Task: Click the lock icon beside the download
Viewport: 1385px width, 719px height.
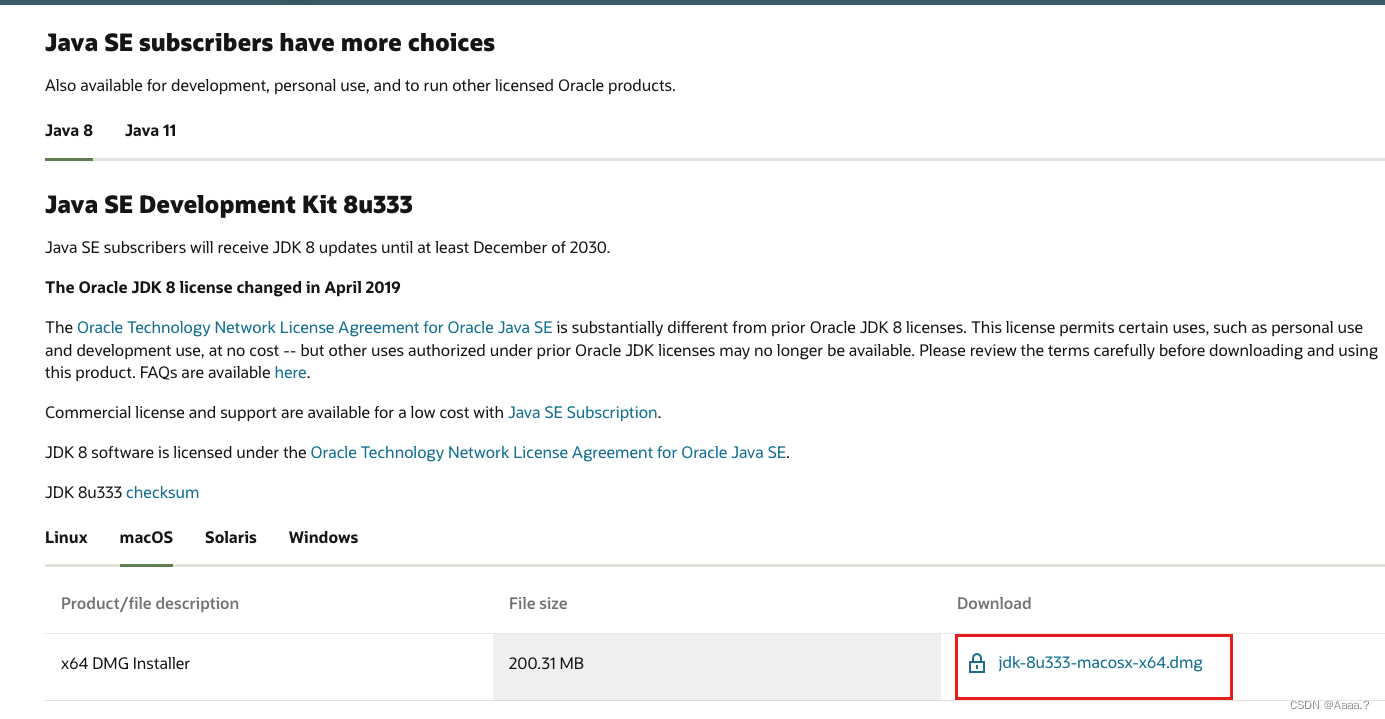Action: tap(977, 664)
